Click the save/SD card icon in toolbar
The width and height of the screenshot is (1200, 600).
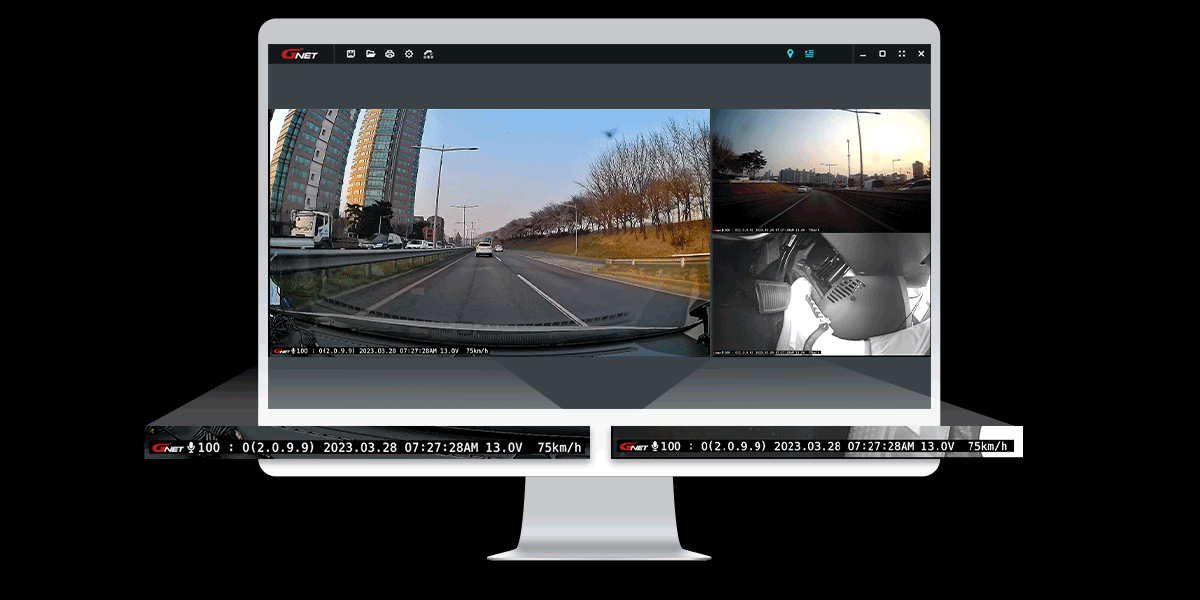tap(351, 54)
